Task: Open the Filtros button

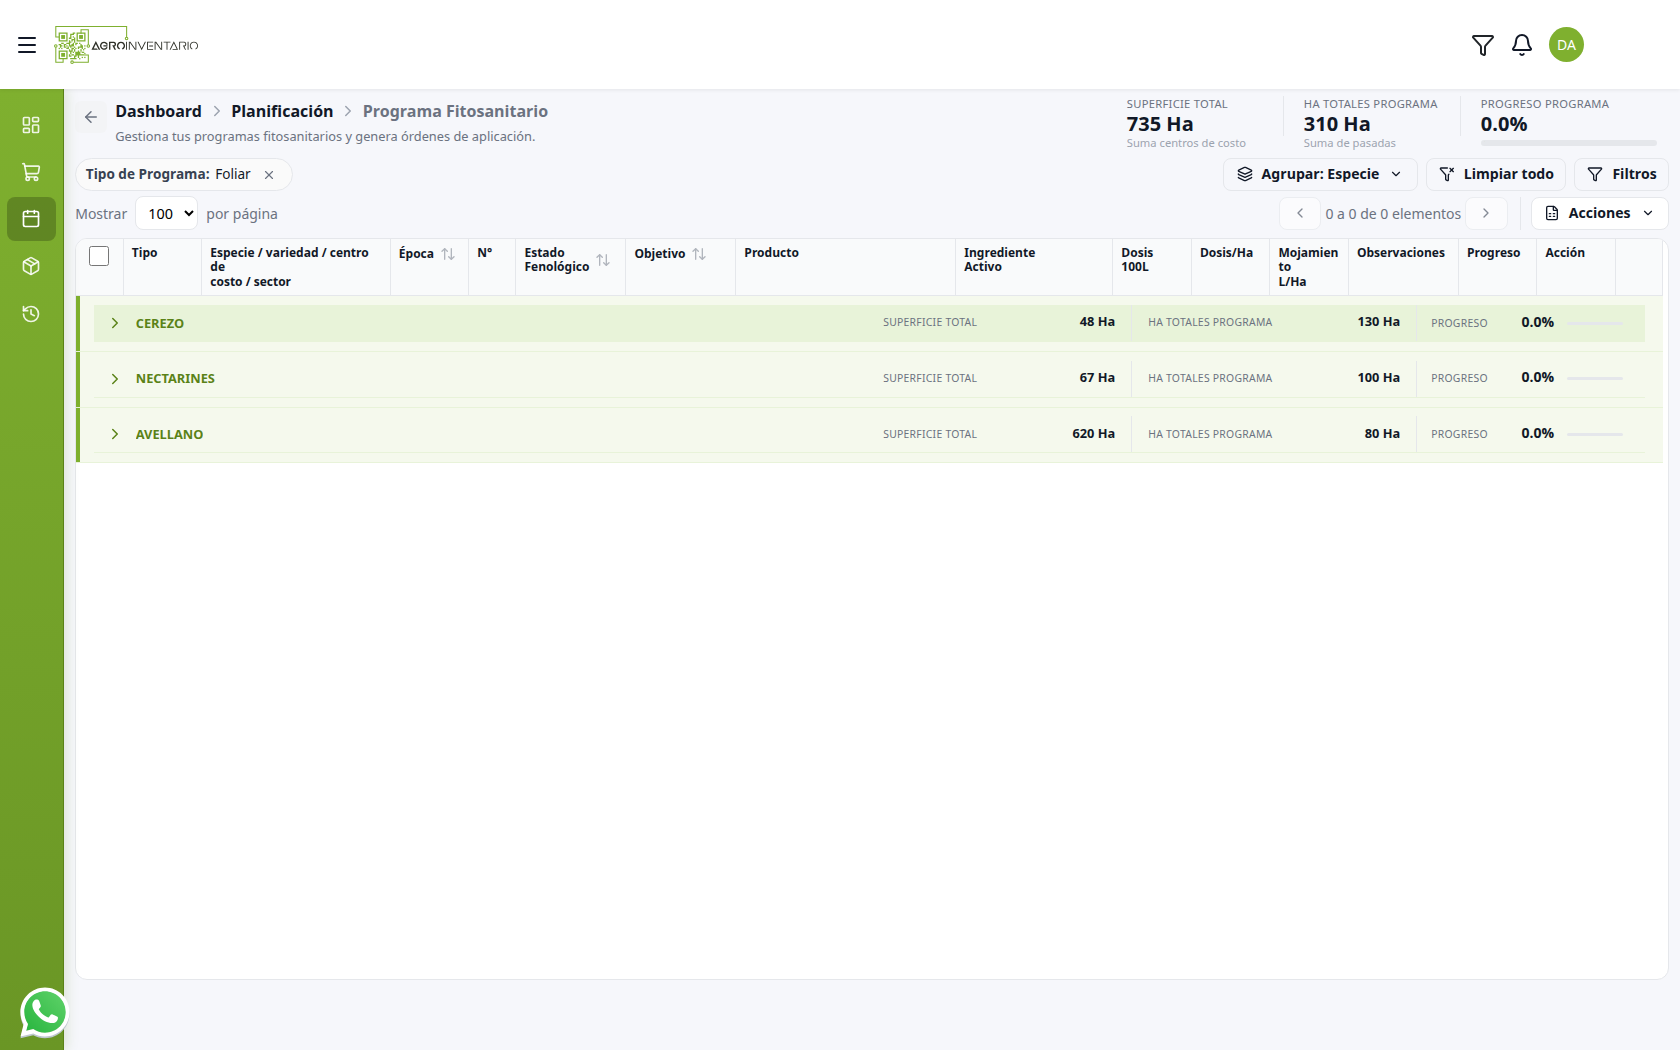Action: (x=1622, y=174)
